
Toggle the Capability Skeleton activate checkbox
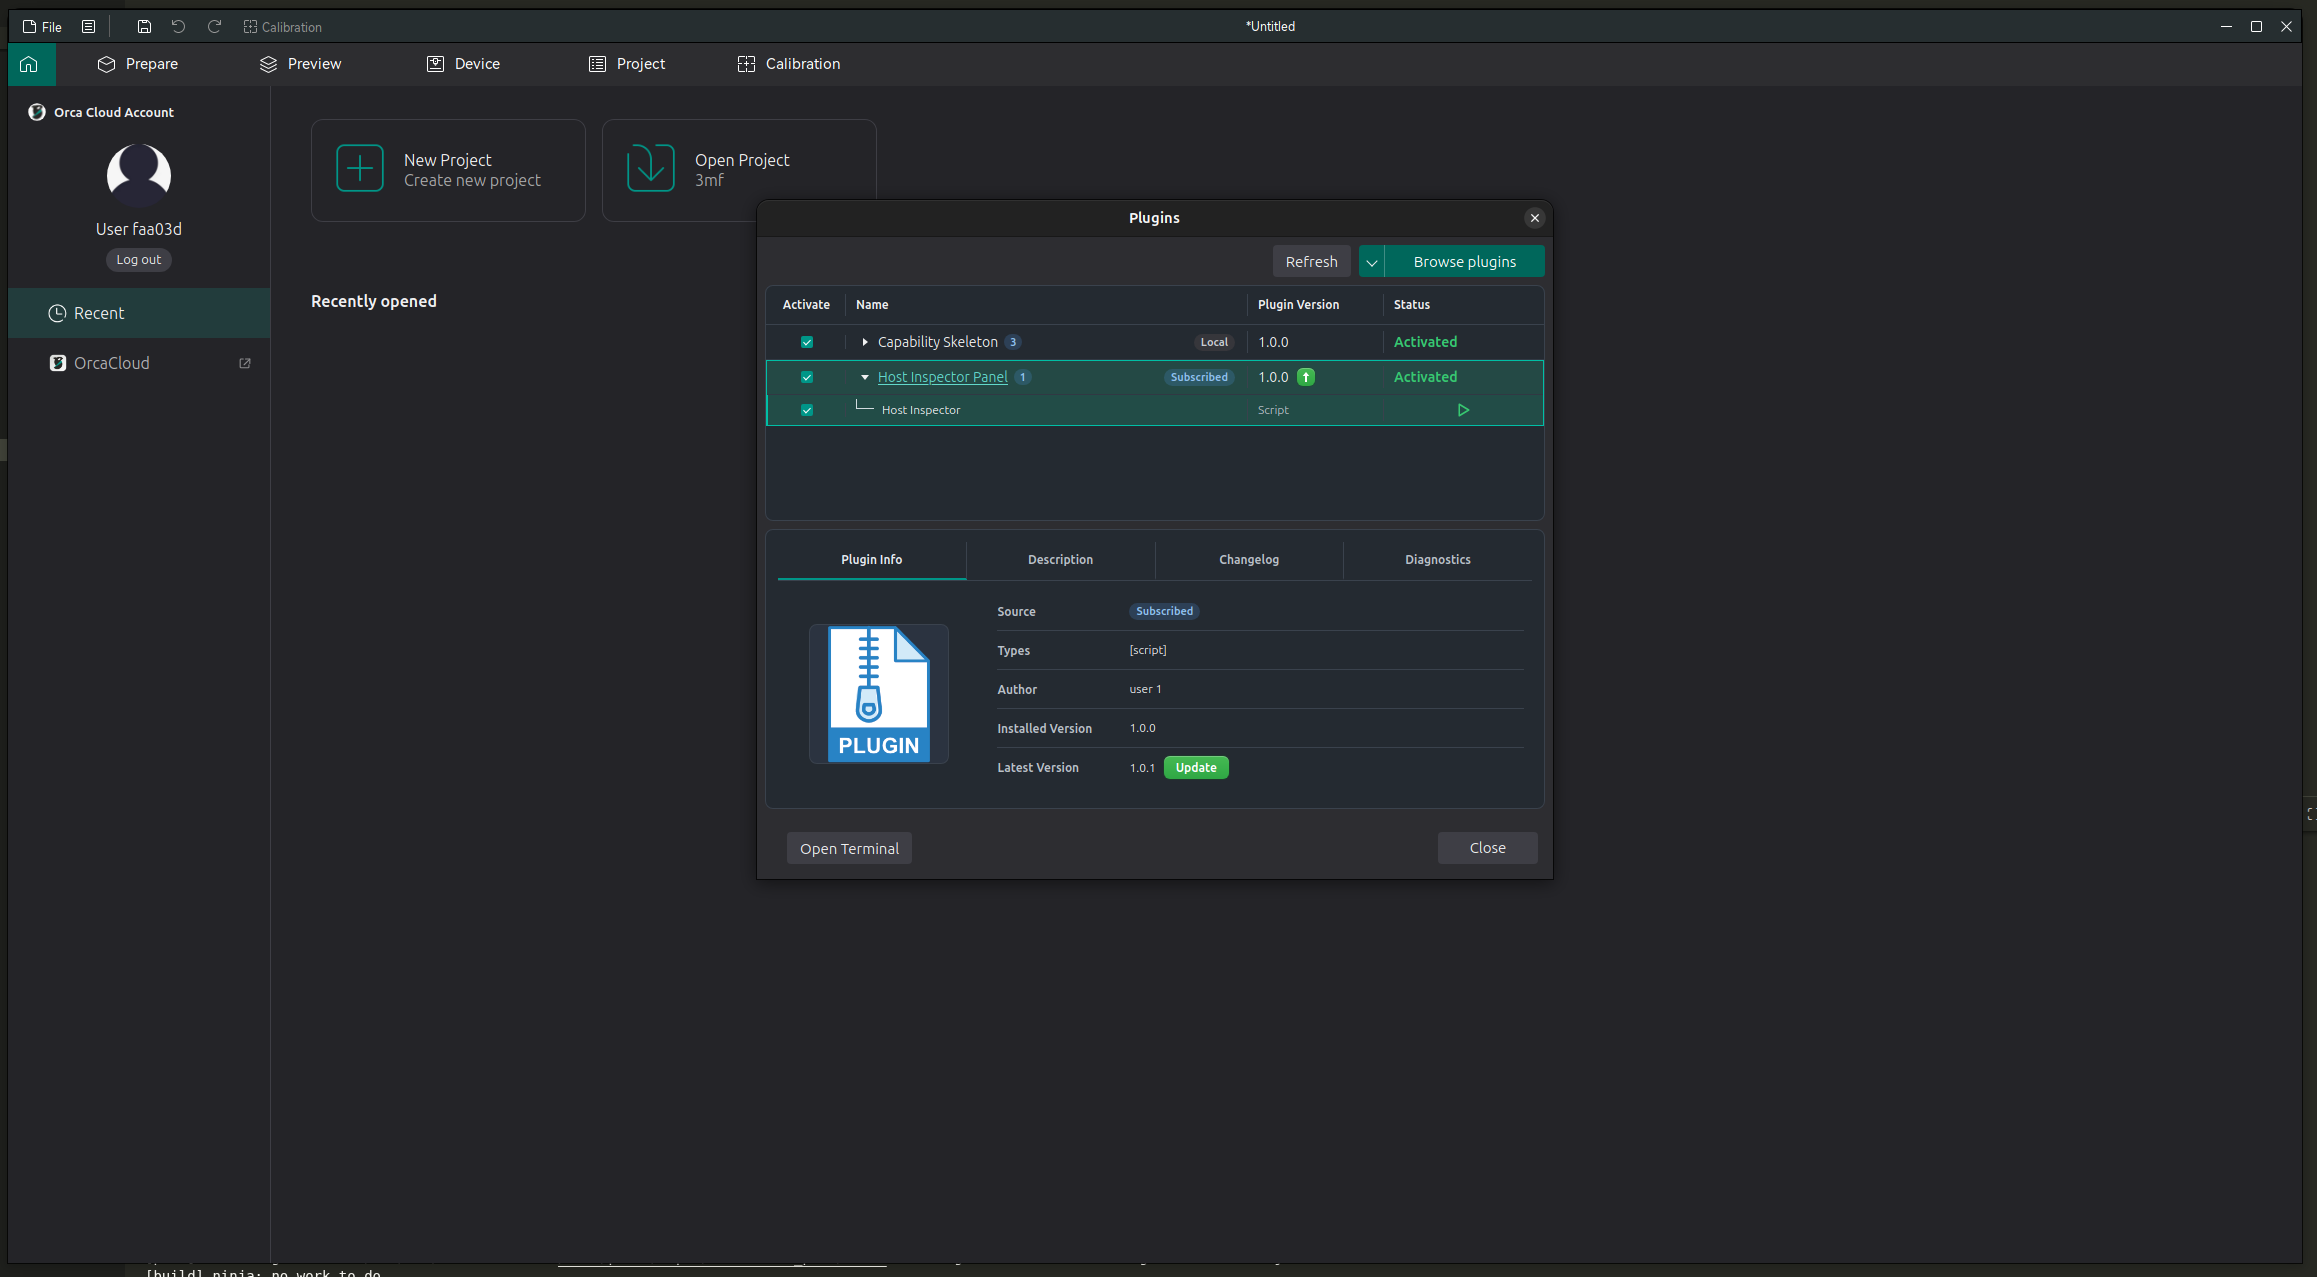tap(807, 342)
